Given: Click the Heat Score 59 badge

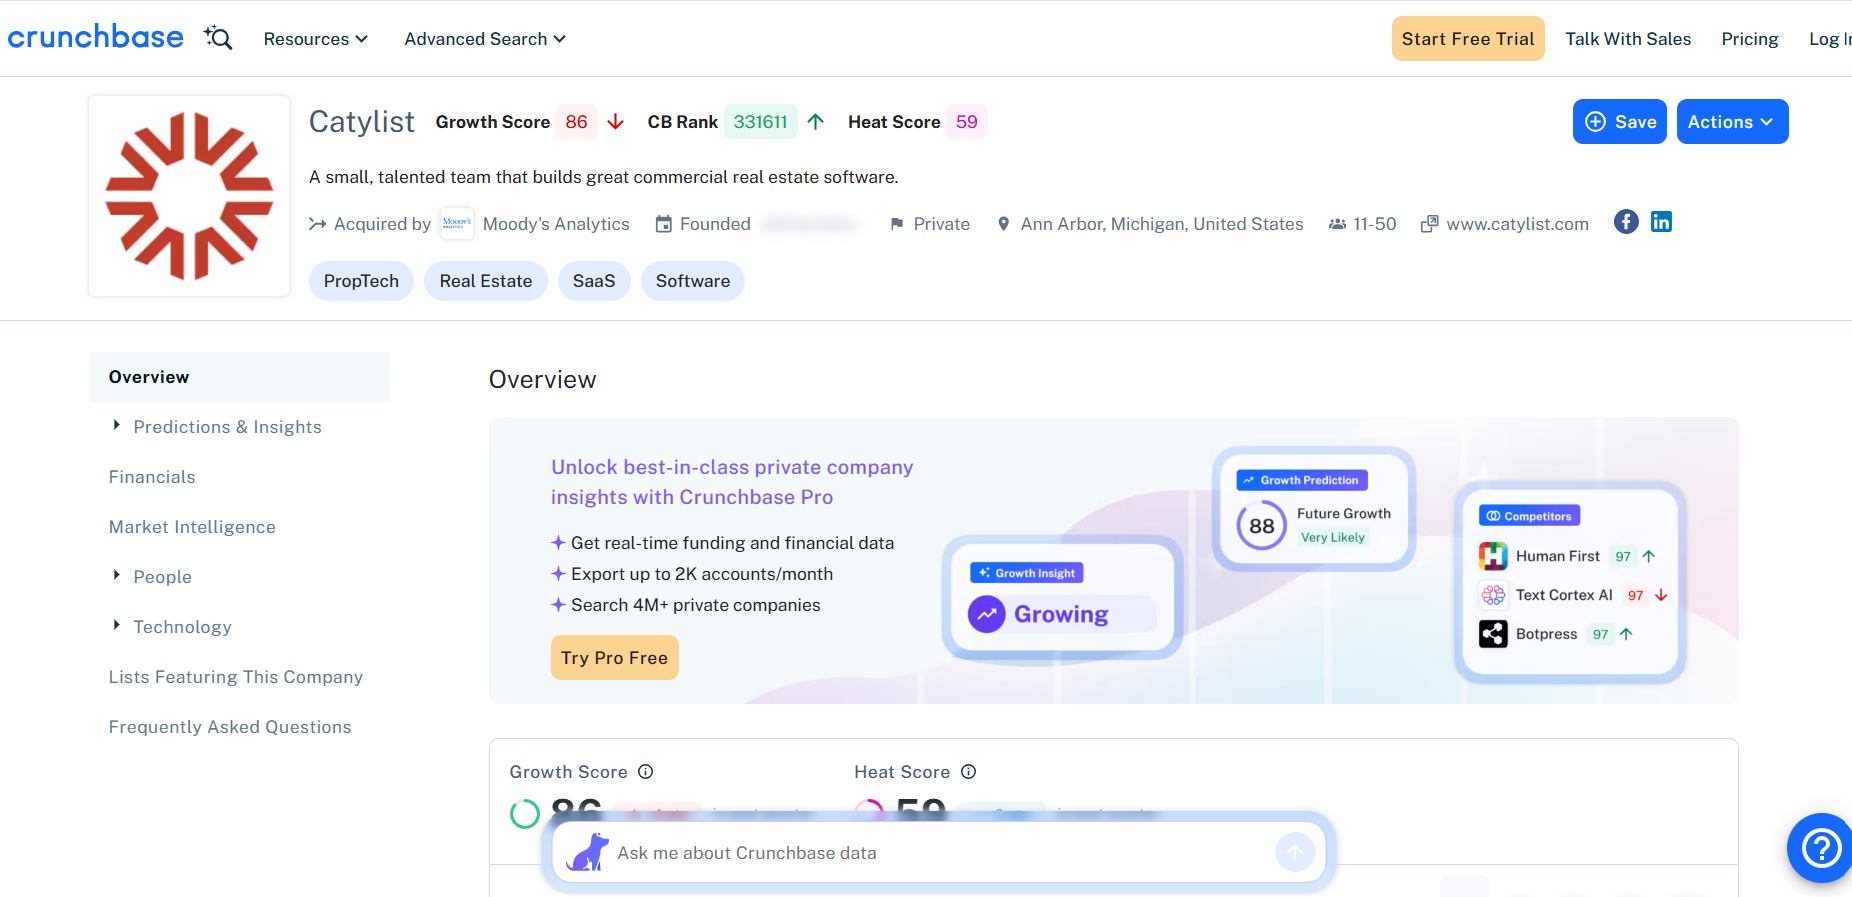Looking at the screenshot, I should (x=966, y=122).
